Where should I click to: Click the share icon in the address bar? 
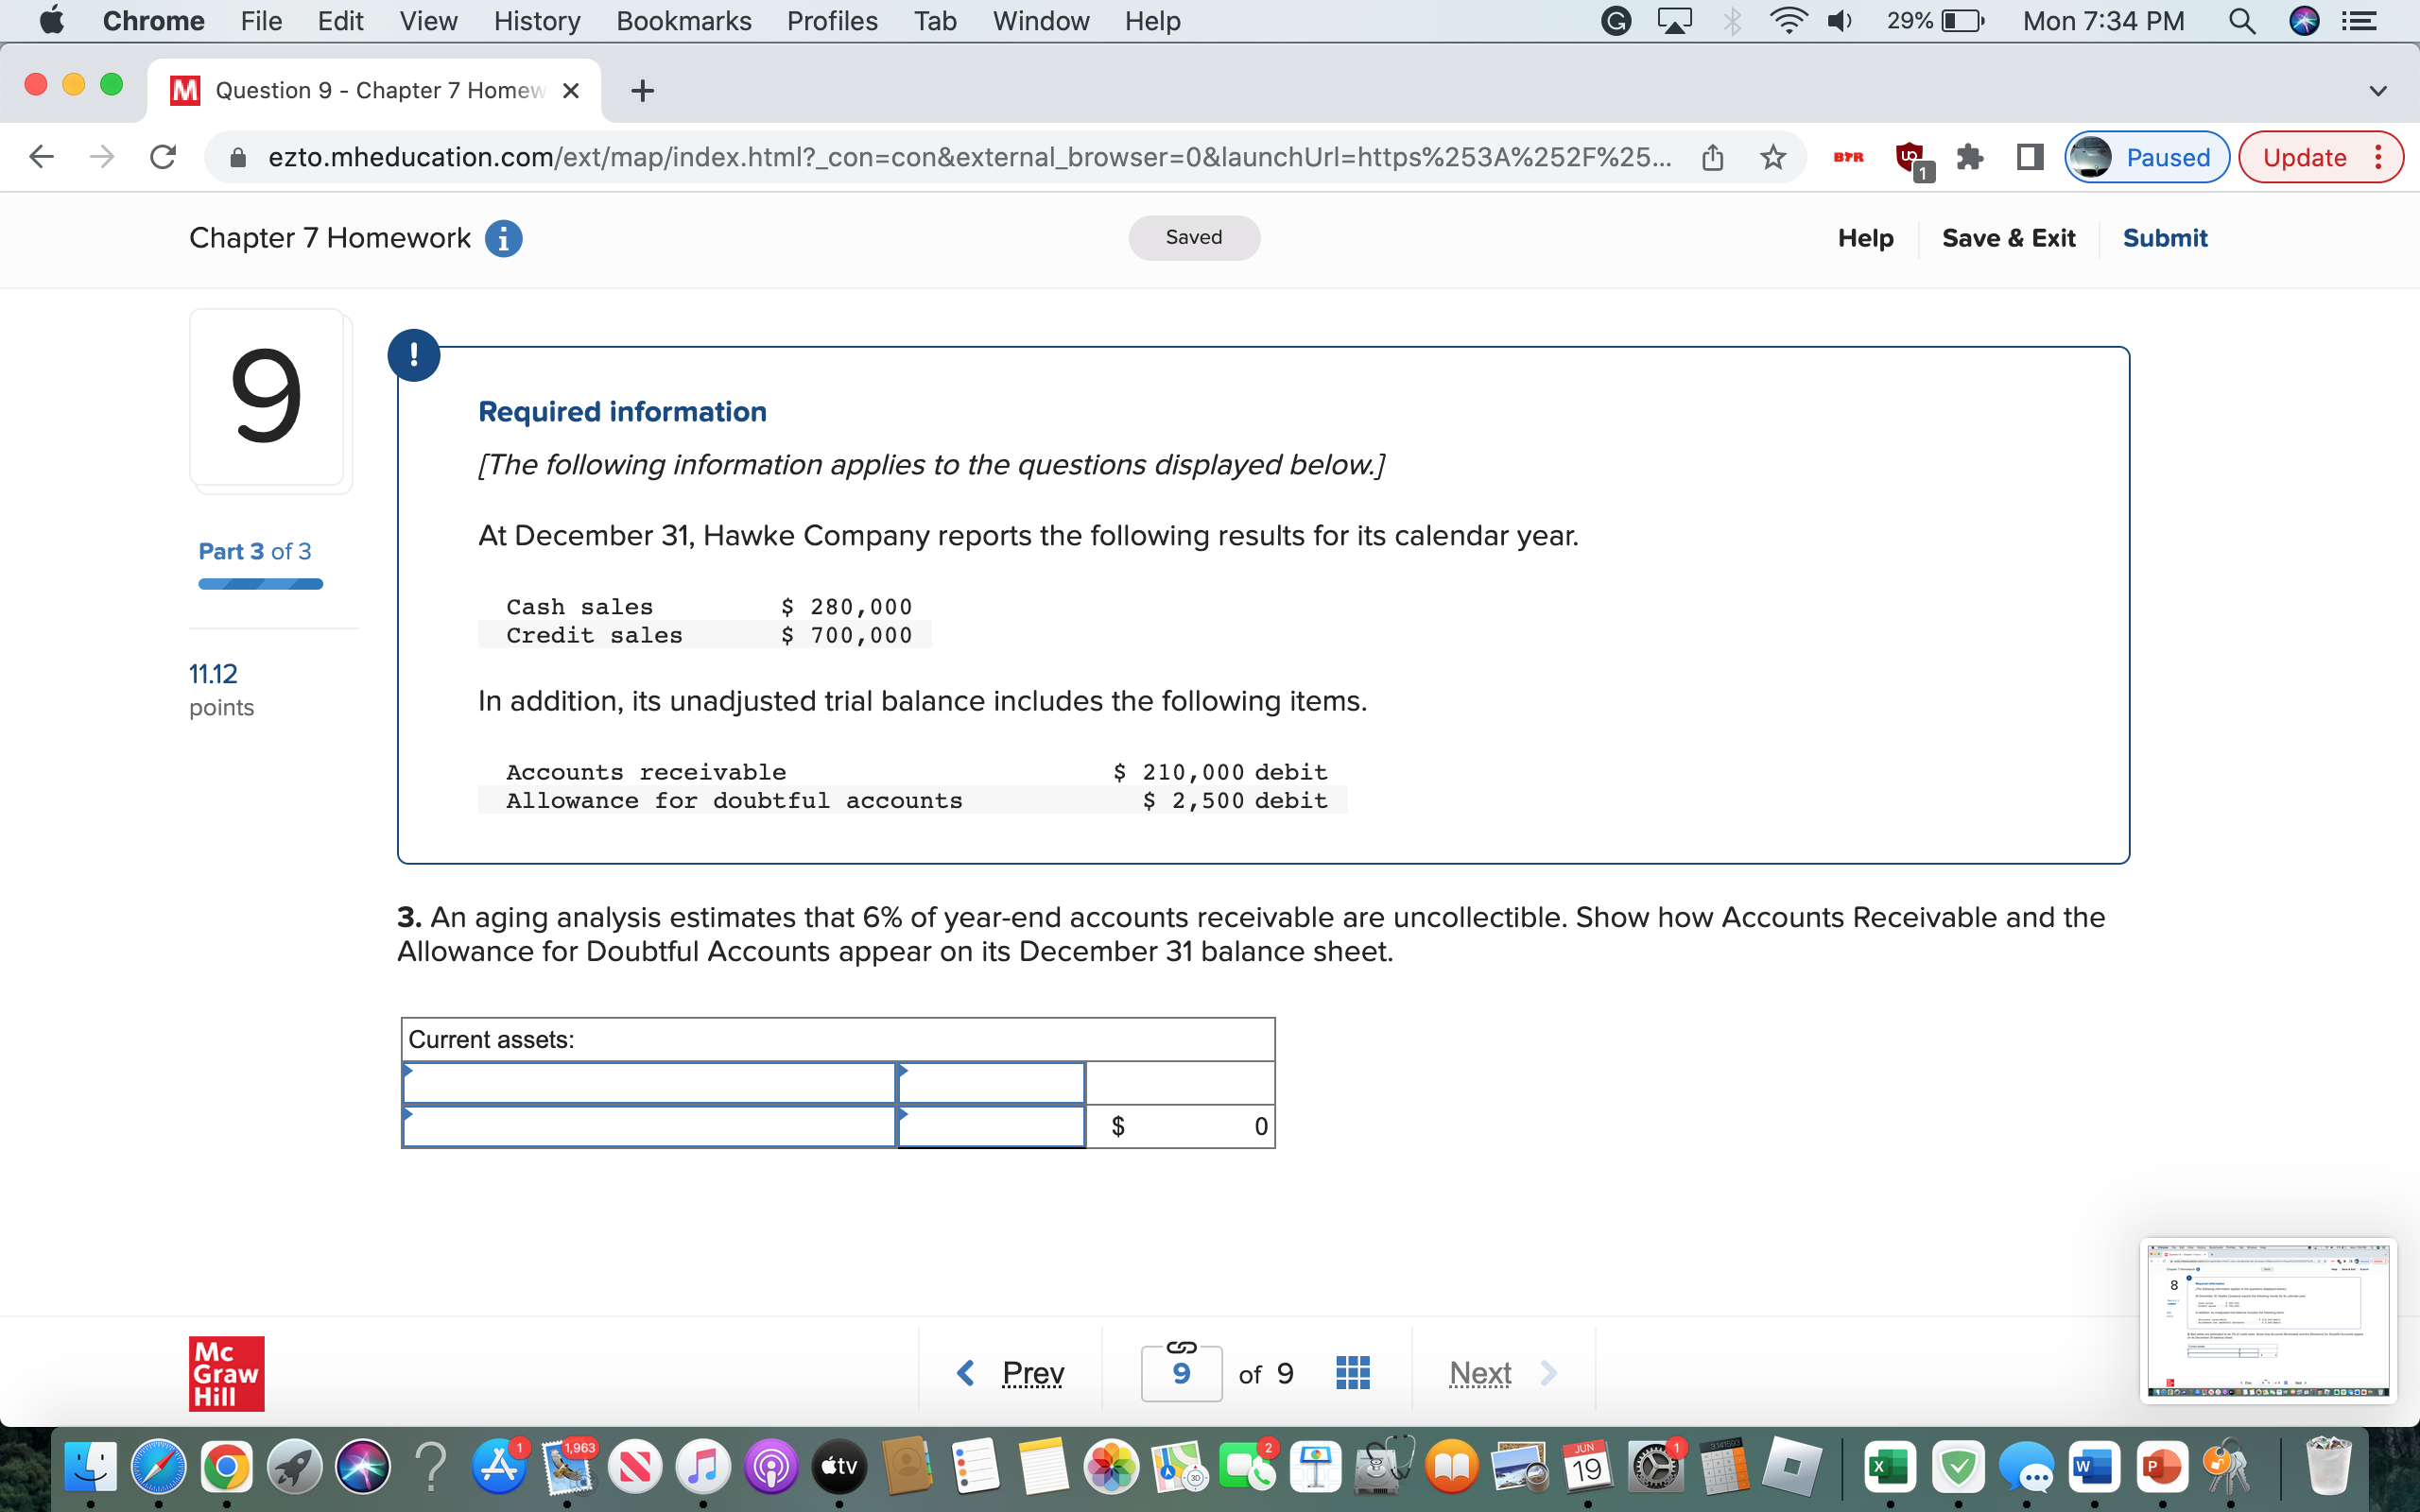click(x=1712, y=156)
